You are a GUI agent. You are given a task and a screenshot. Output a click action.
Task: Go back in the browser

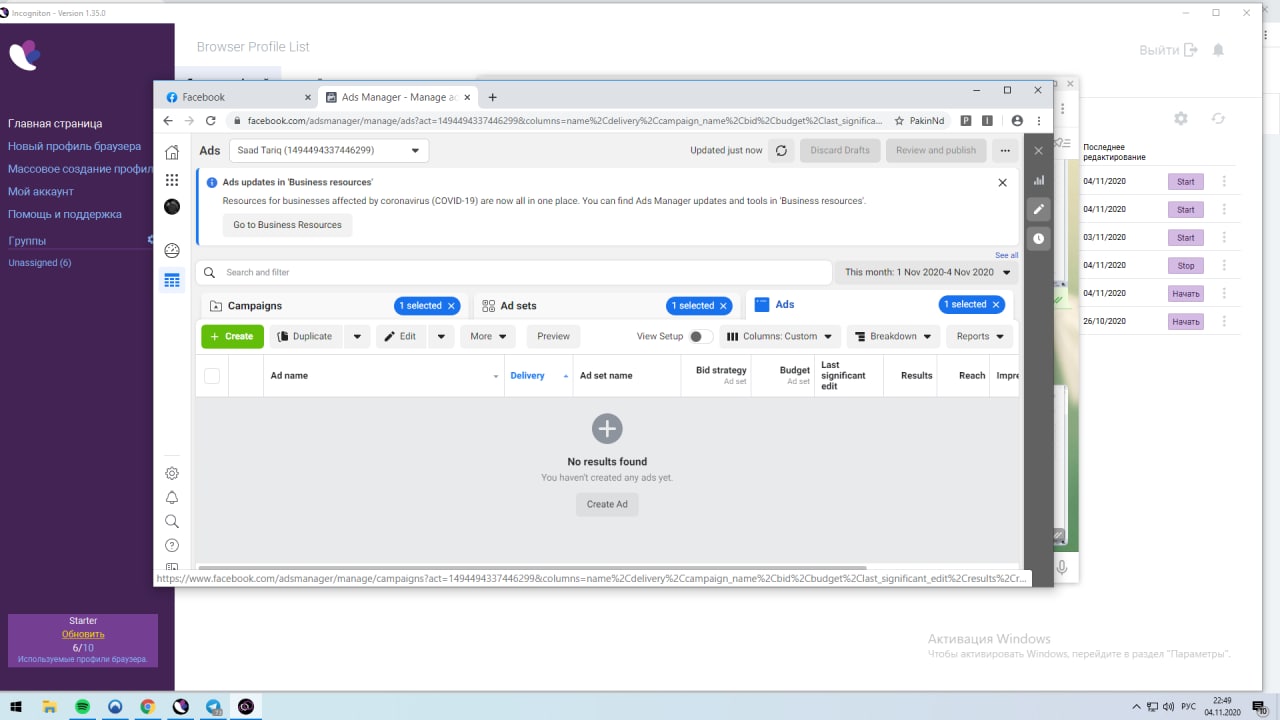168,120
